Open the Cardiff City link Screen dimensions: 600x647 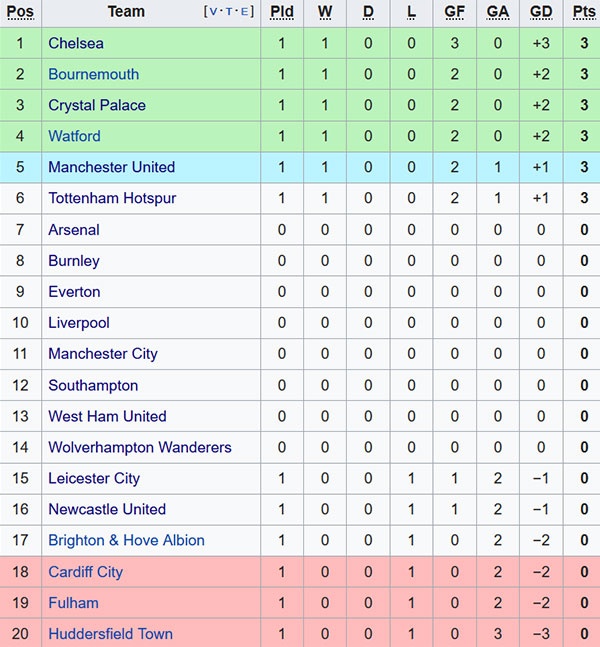tap(86, 572)
